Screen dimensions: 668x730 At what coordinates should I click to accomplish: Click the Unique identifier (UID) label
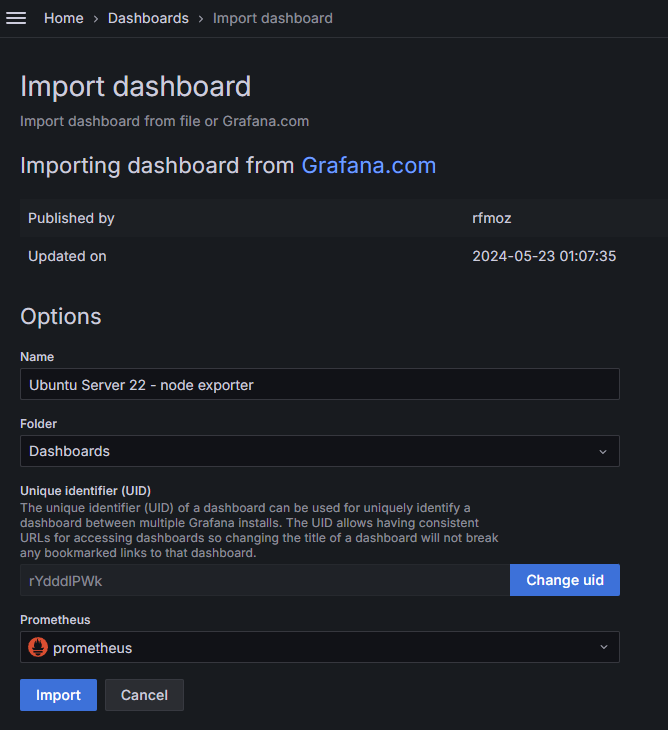pyautogui.click(x=86, y=491)
